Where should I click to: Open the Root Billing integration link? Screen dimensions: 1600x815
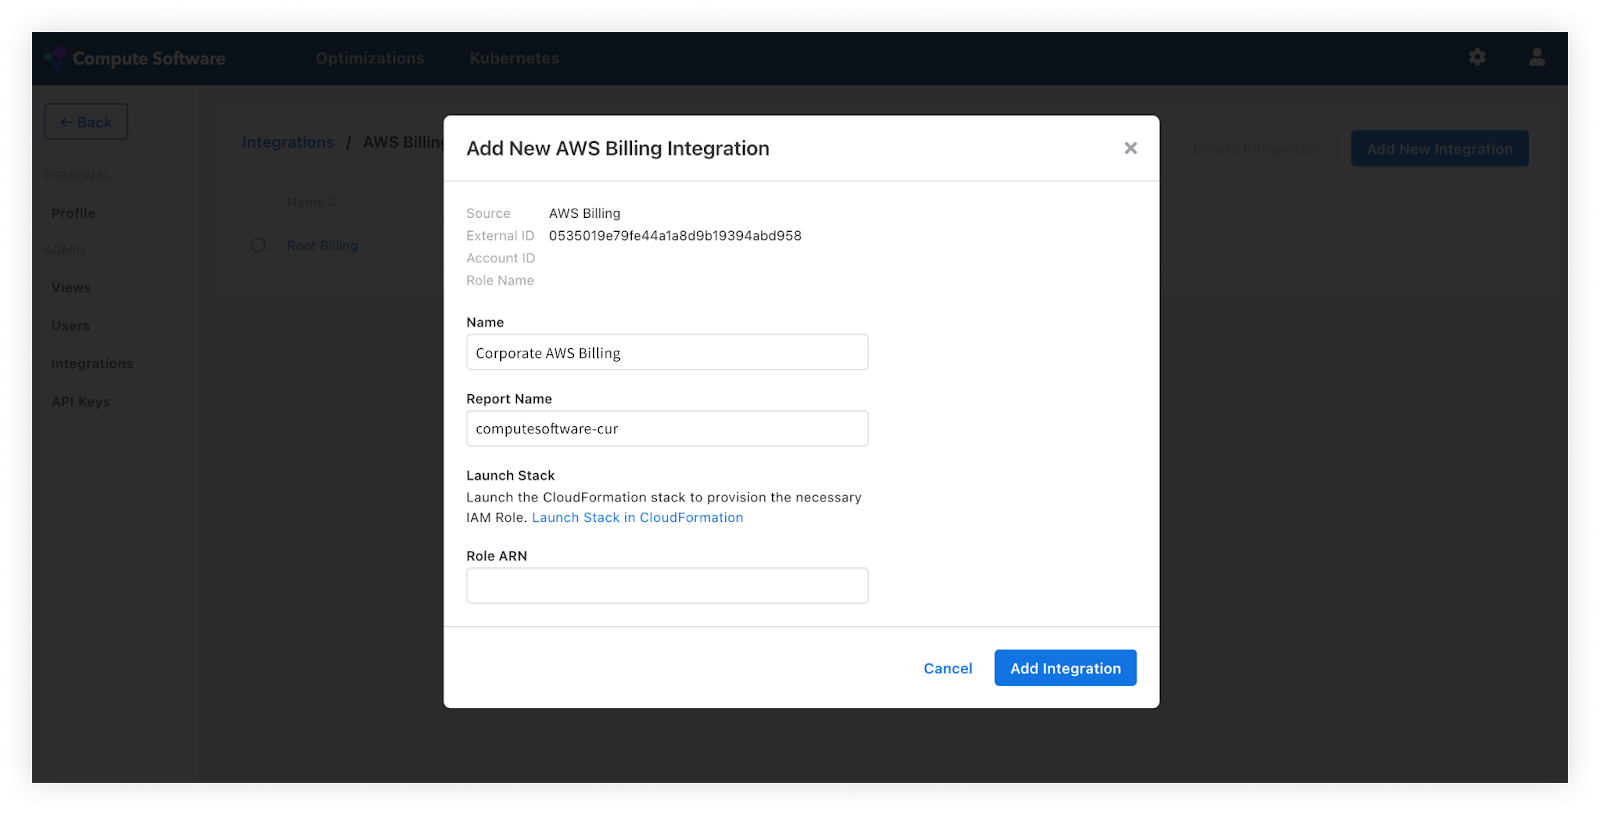tap(322, 246)
